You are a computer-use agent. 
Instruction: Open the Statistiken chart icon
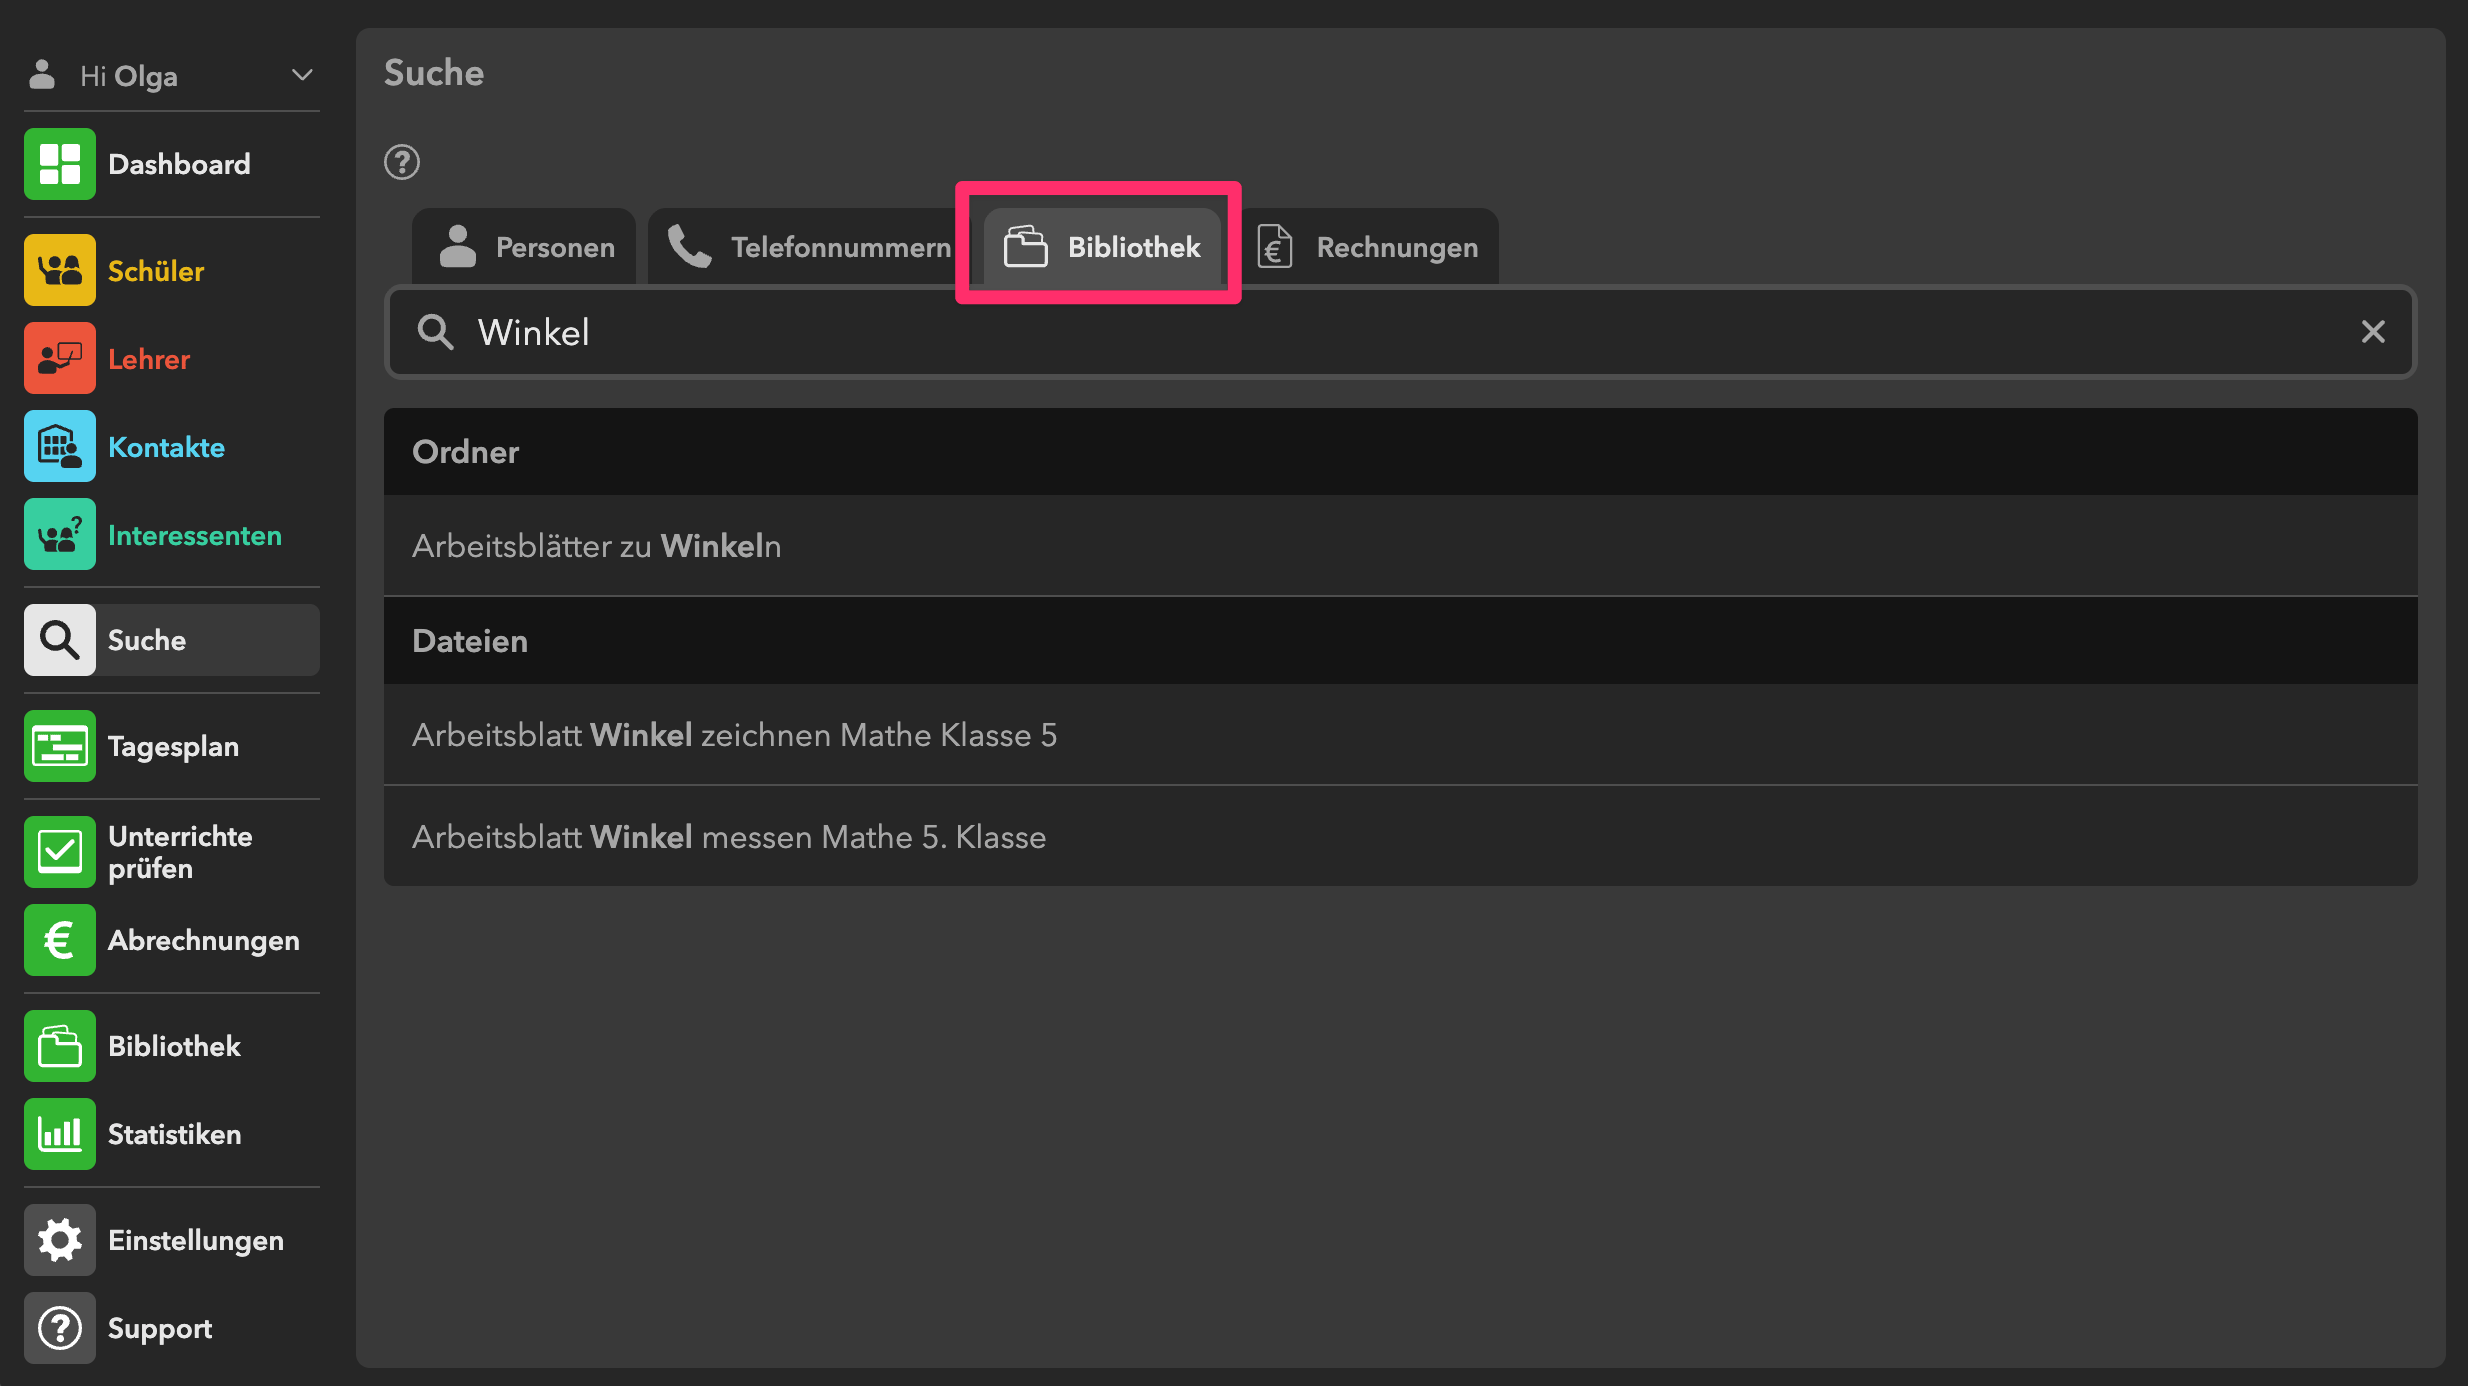tap(60, 1134)
